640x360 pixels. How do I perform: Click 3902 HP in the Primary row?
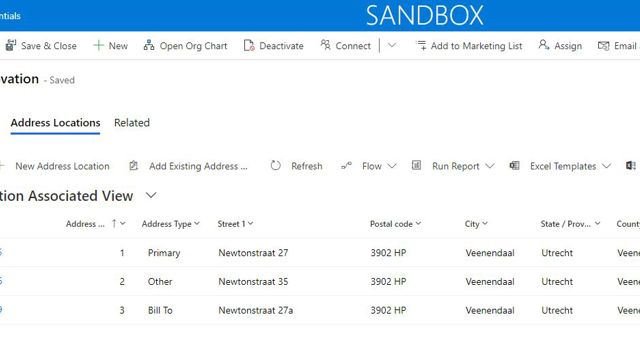click(388, 253)
